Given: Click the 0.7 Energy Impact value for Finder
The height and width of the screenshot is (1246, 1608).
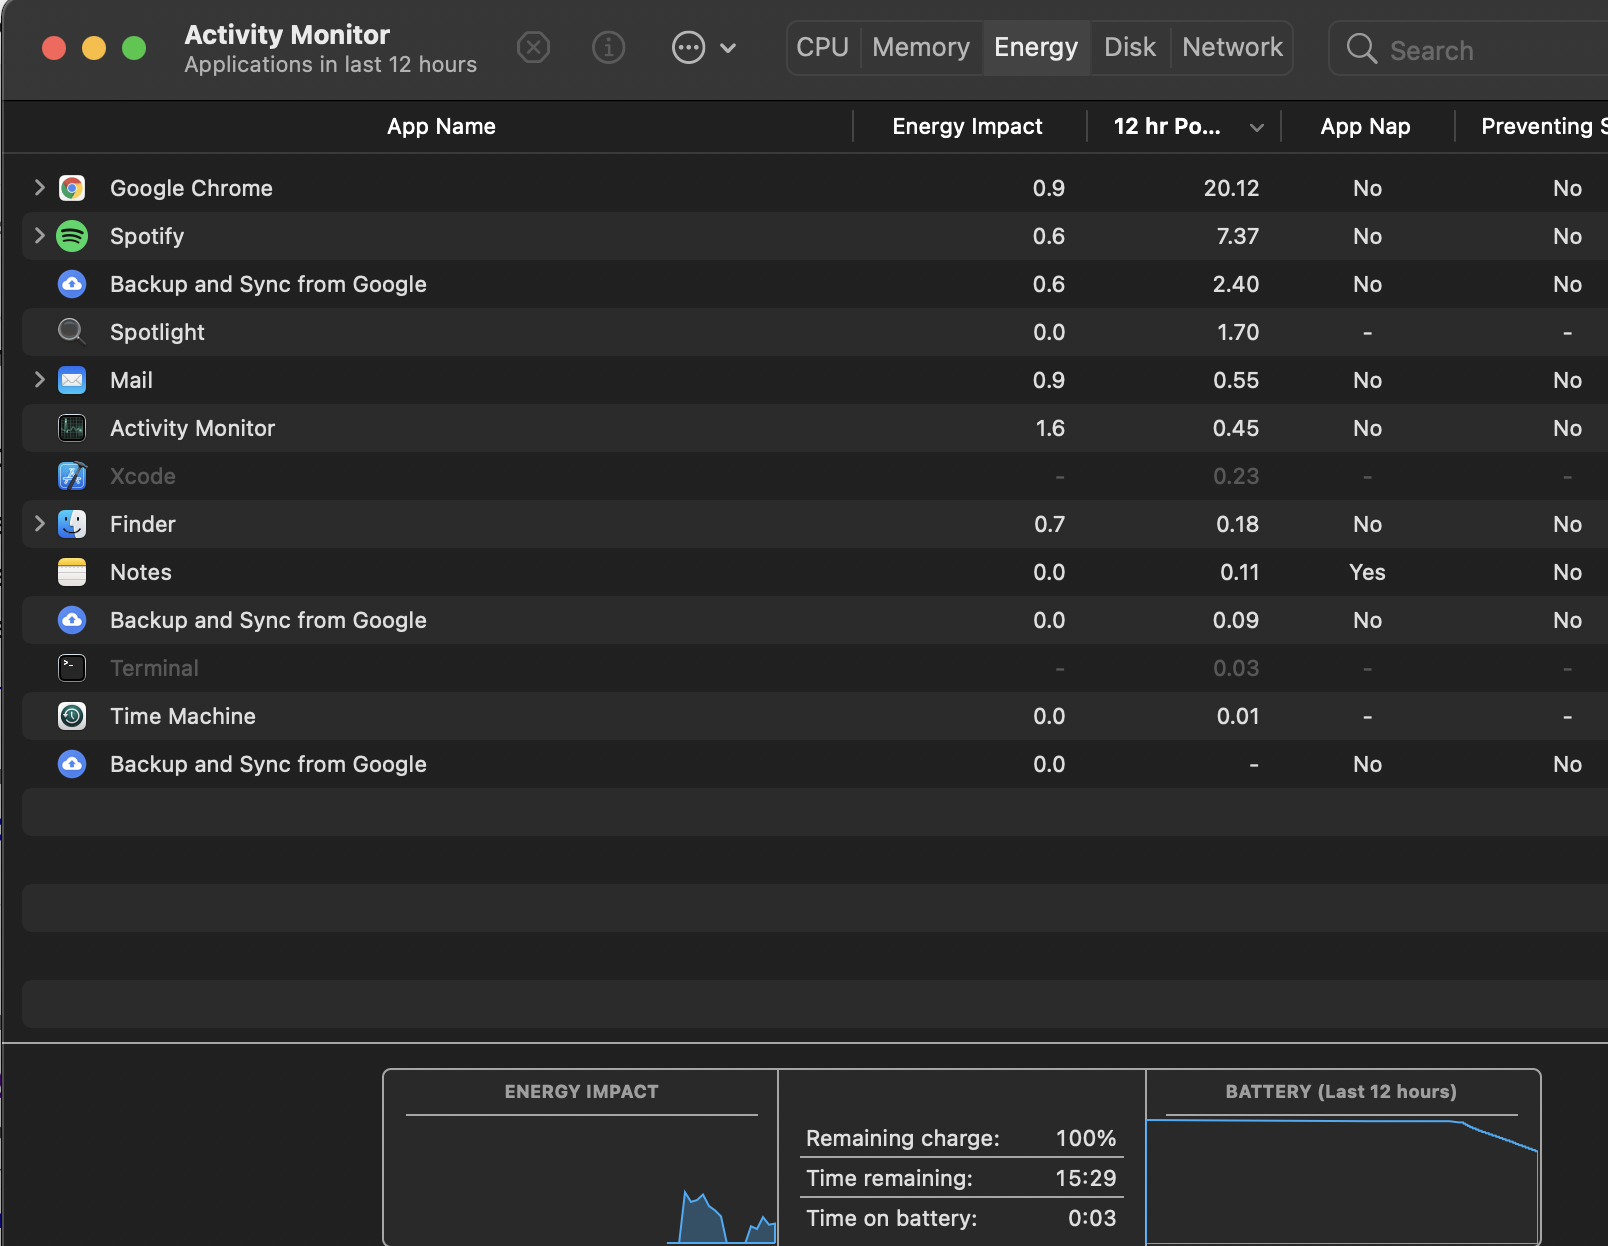Looking at the screenshot, I should (x=1050, y=524).
